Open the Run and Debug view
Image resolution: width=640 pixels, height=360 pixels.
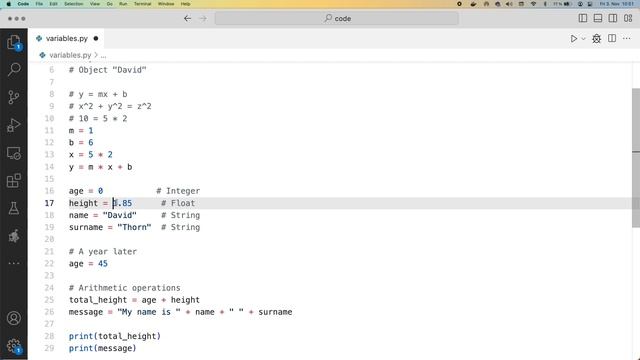point(14,125)
